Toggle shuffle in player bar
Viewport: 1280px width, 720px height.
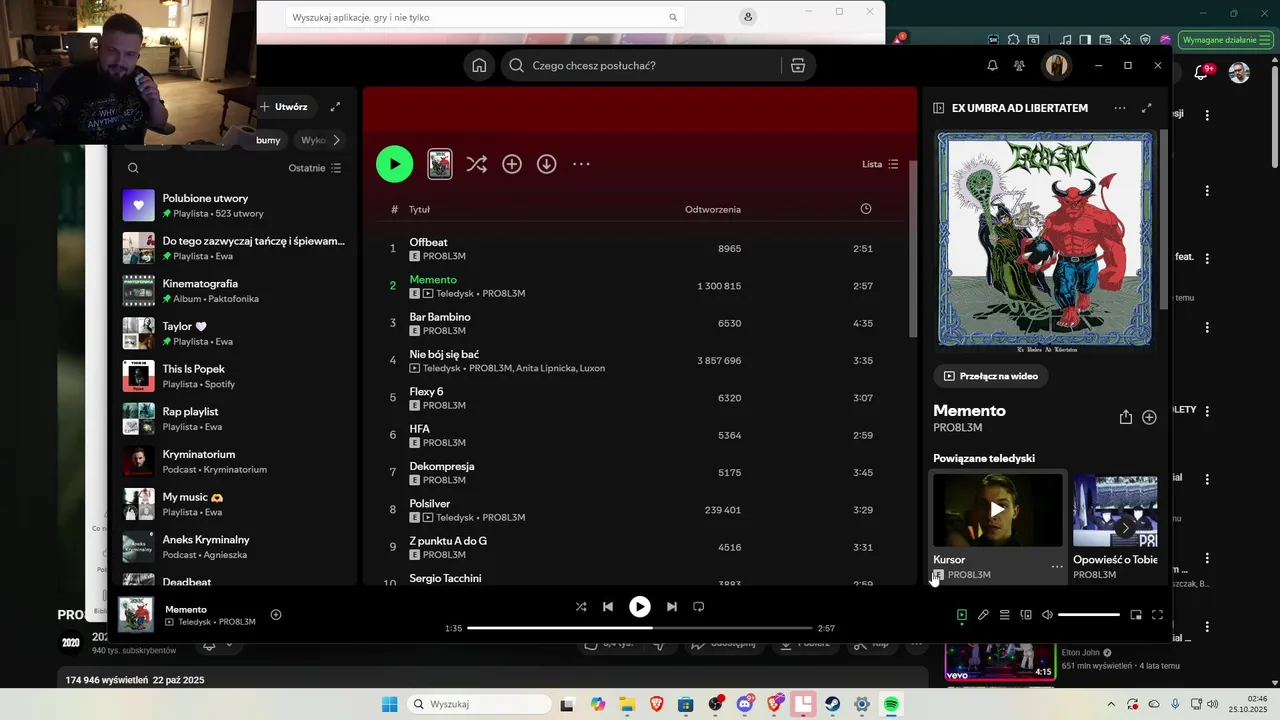click(581, 606)
